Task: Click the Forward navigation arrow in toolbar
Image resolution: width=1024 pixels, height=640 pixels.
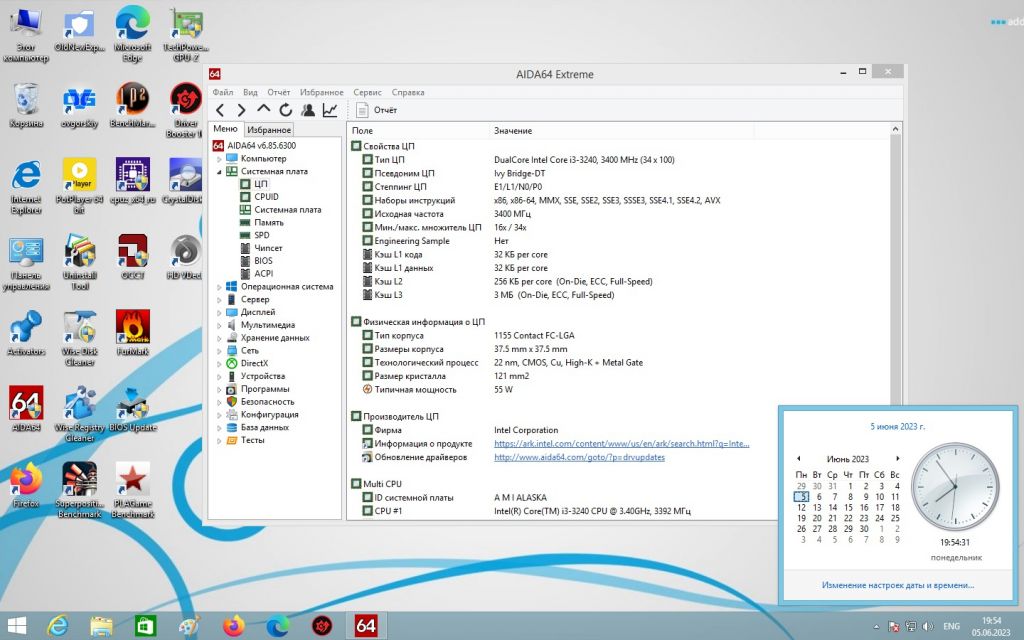Action: pos(242,110)
